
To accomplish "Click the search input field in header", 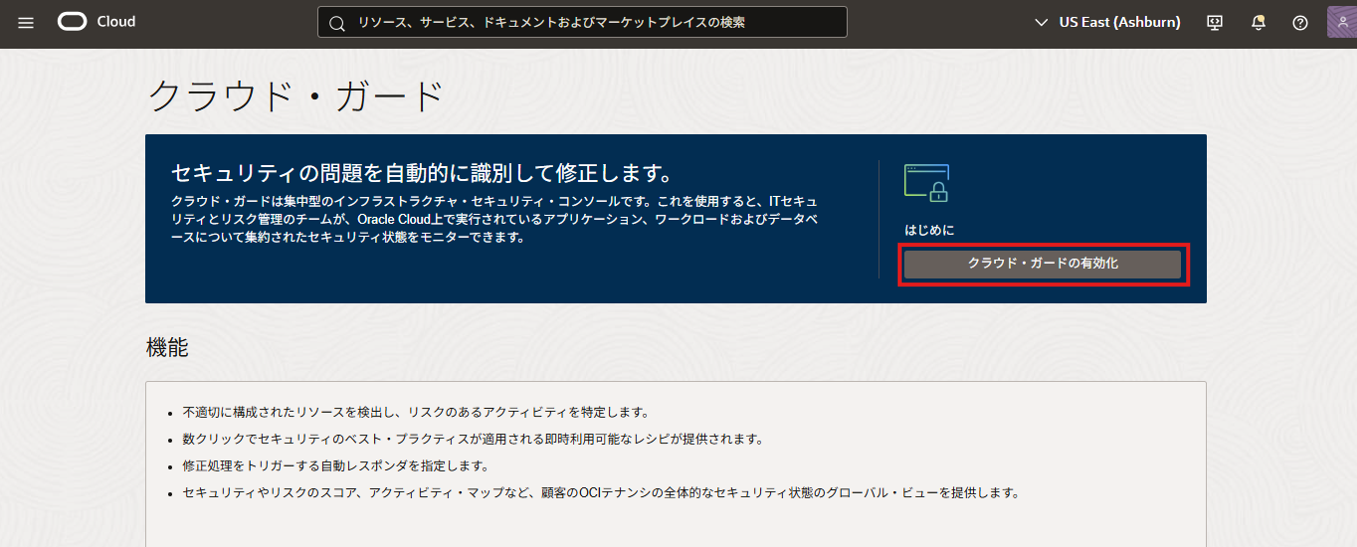I will 590,22.
